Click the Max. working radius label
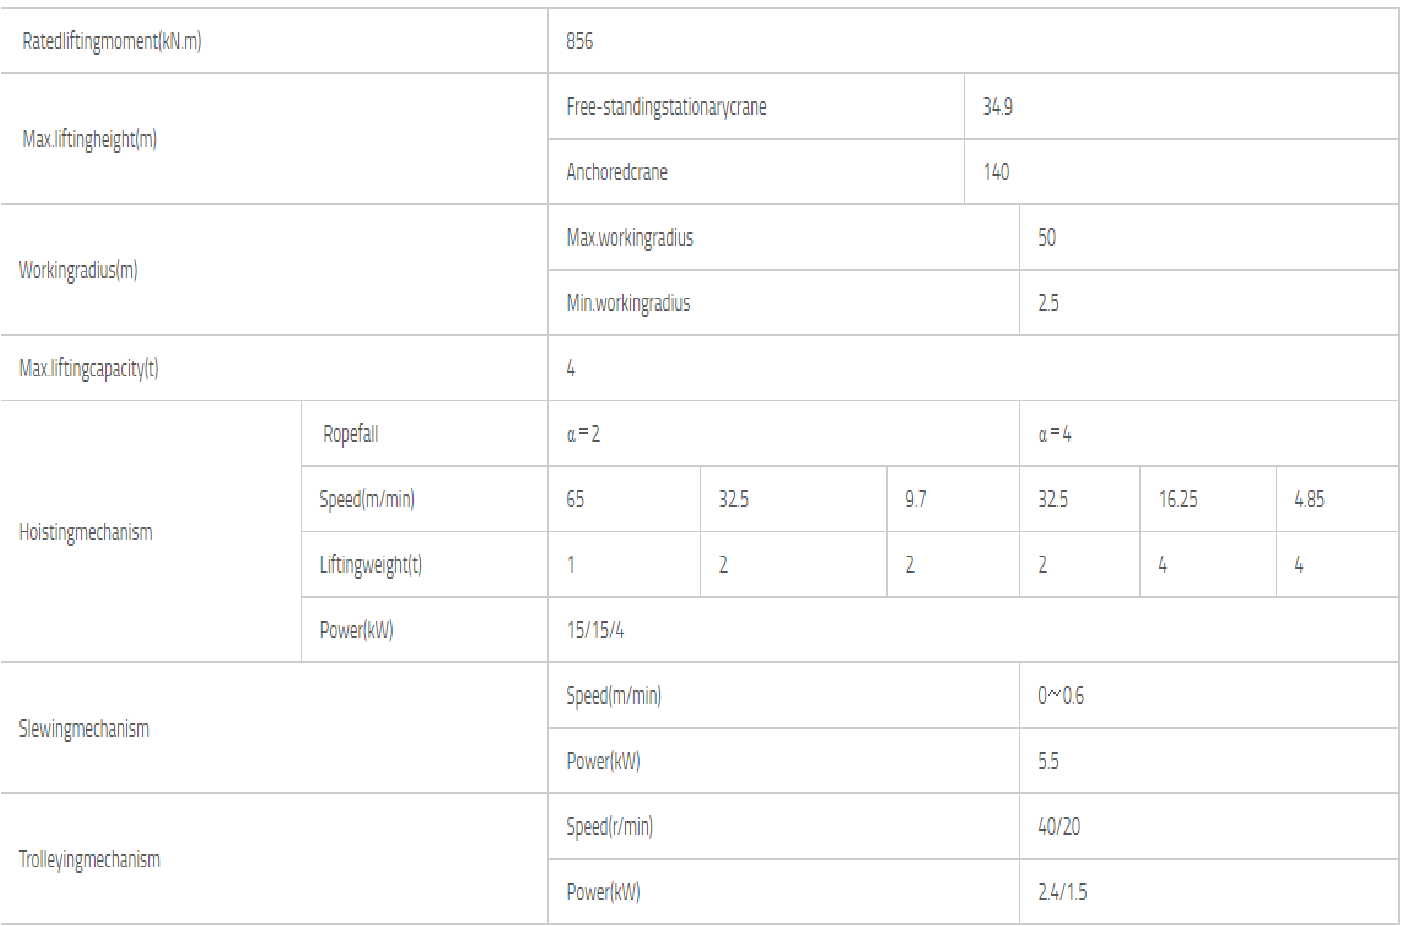Screen dimensions: 1404x926 coord(630,238)
